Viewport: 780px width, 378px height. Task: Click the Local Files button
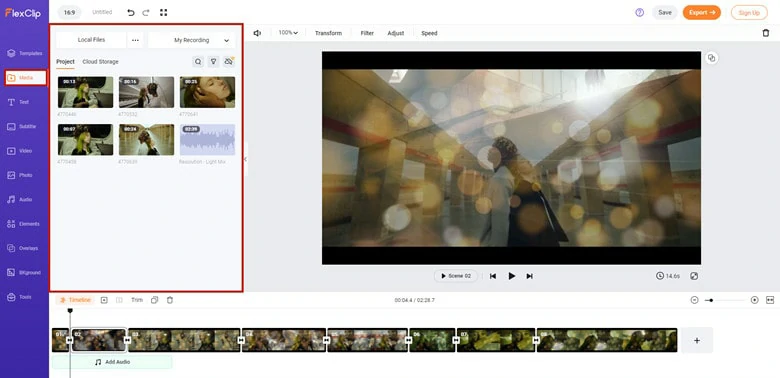91,40
